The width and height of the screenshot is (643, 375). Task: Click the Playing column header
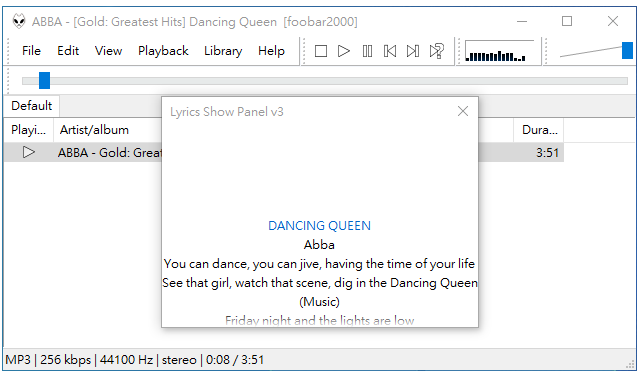click(28, 130)
